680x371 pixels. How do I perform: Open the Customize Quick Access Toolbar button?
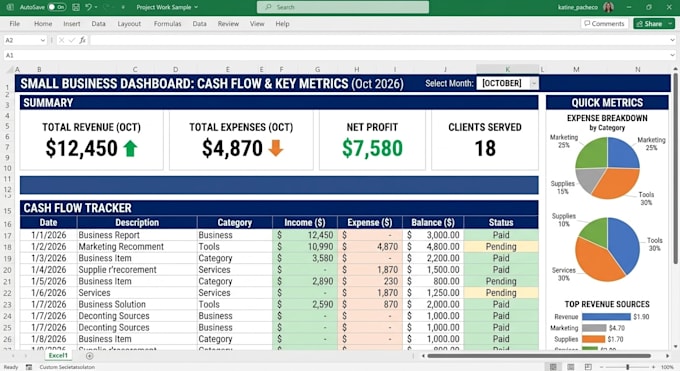click(123, 7)
